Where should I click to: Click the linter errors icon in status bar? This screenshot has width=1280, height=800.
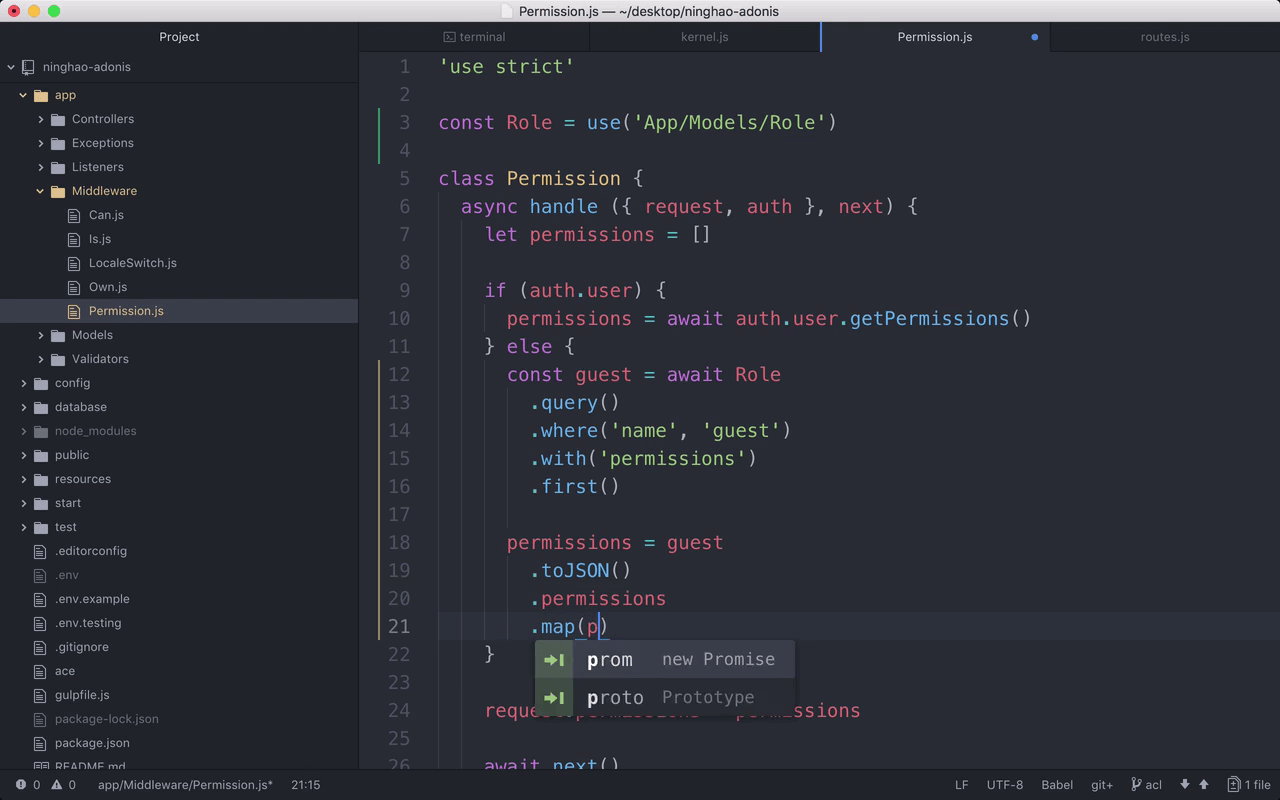pos(21,785)
